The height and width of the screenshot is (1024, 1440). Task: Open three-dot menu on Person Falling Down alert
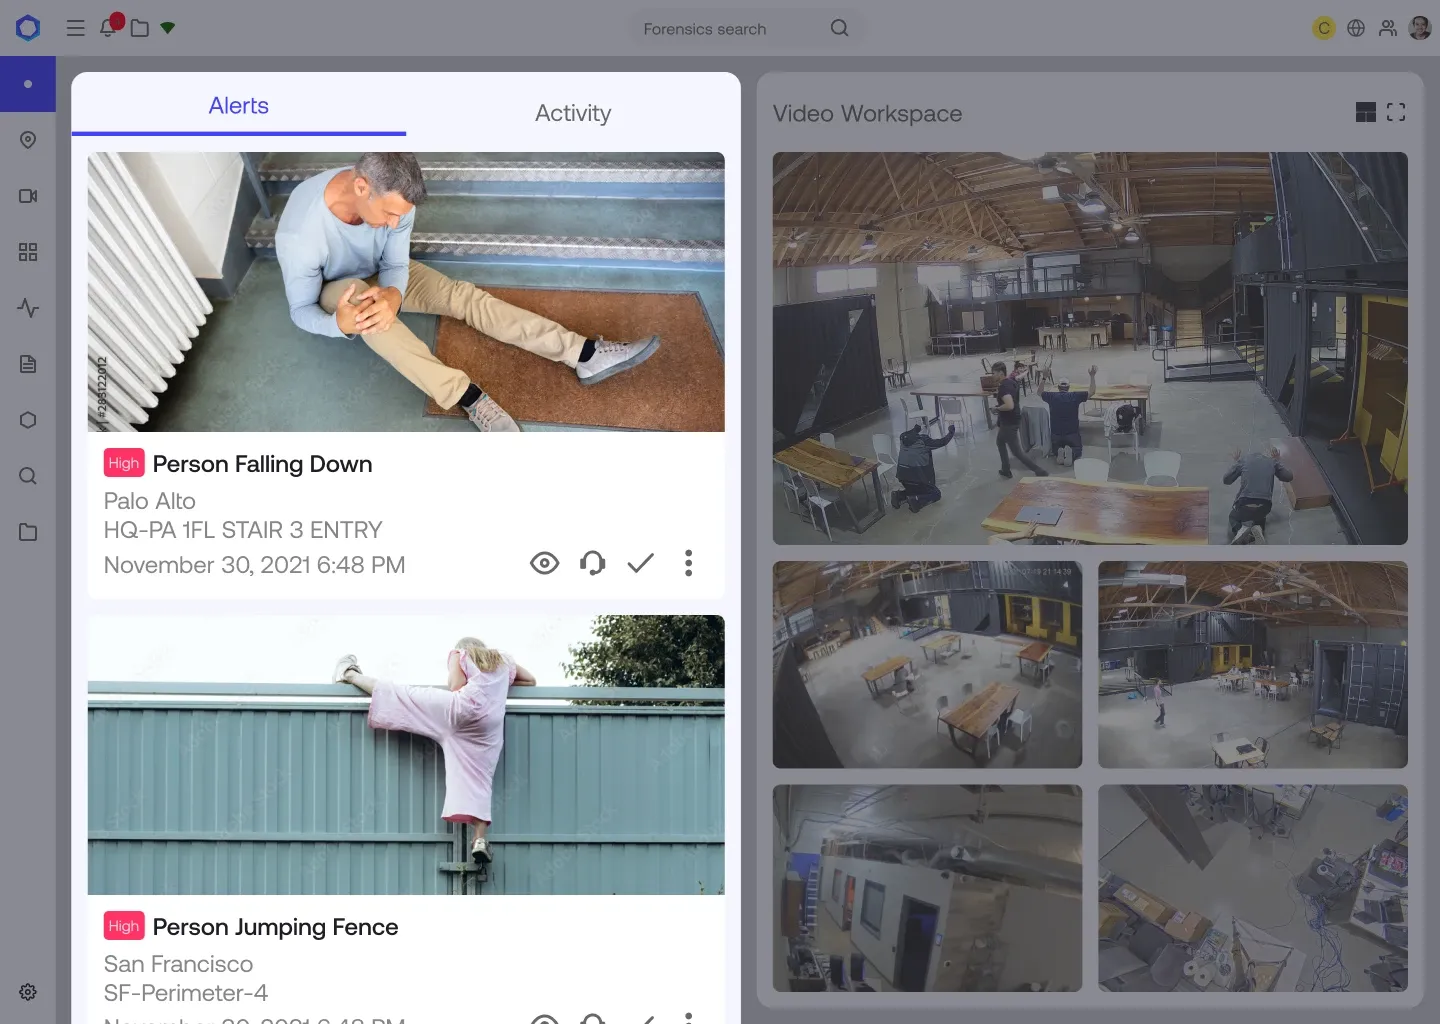point(688,563)
